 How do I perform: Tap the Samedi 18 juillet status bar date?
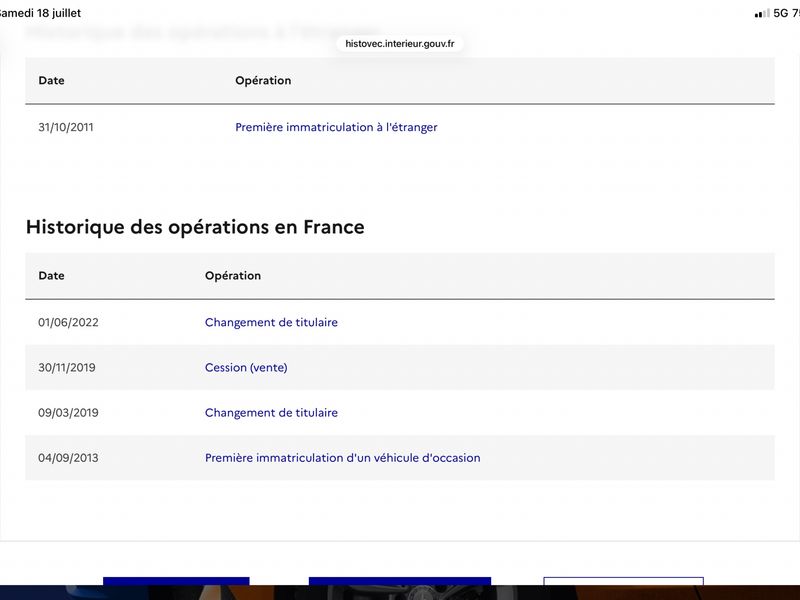pos(40,13)
